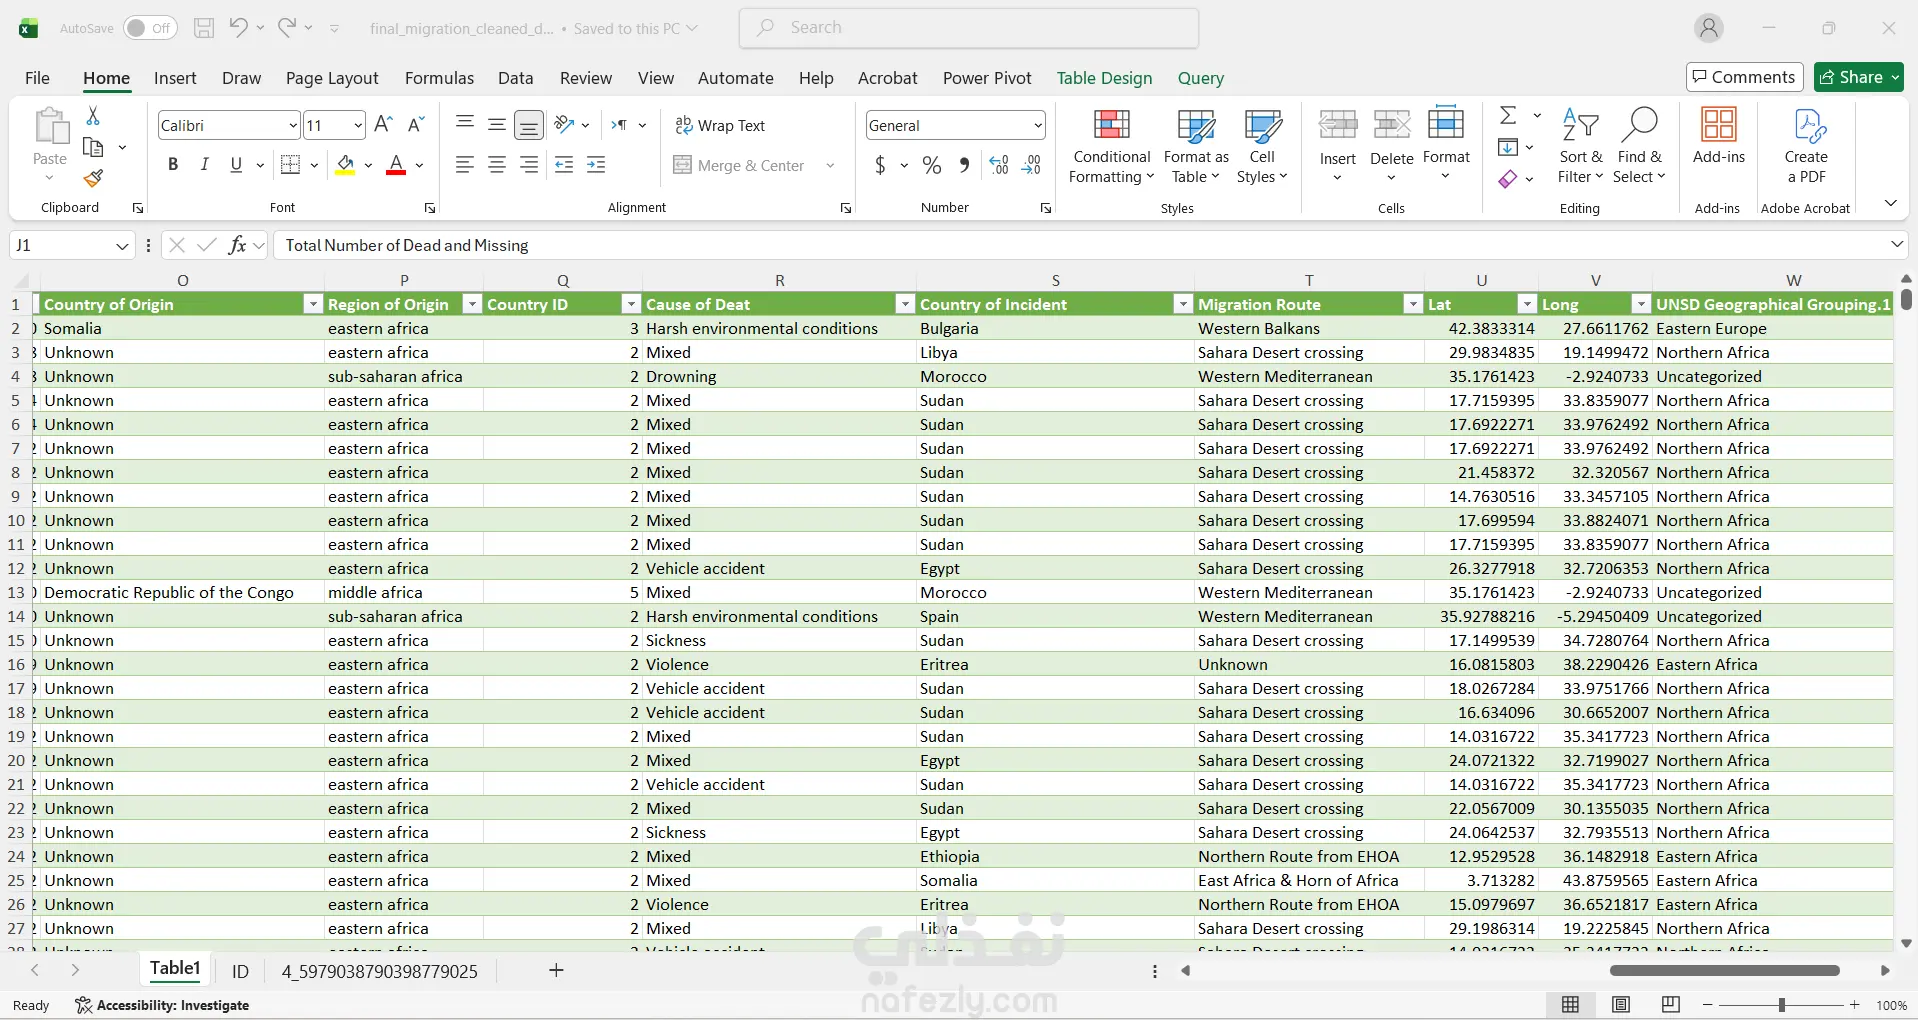1918x1020 pixels.
Task: Click Create a PDF in Adobe Acrobat group
Action: (1806, 146)
